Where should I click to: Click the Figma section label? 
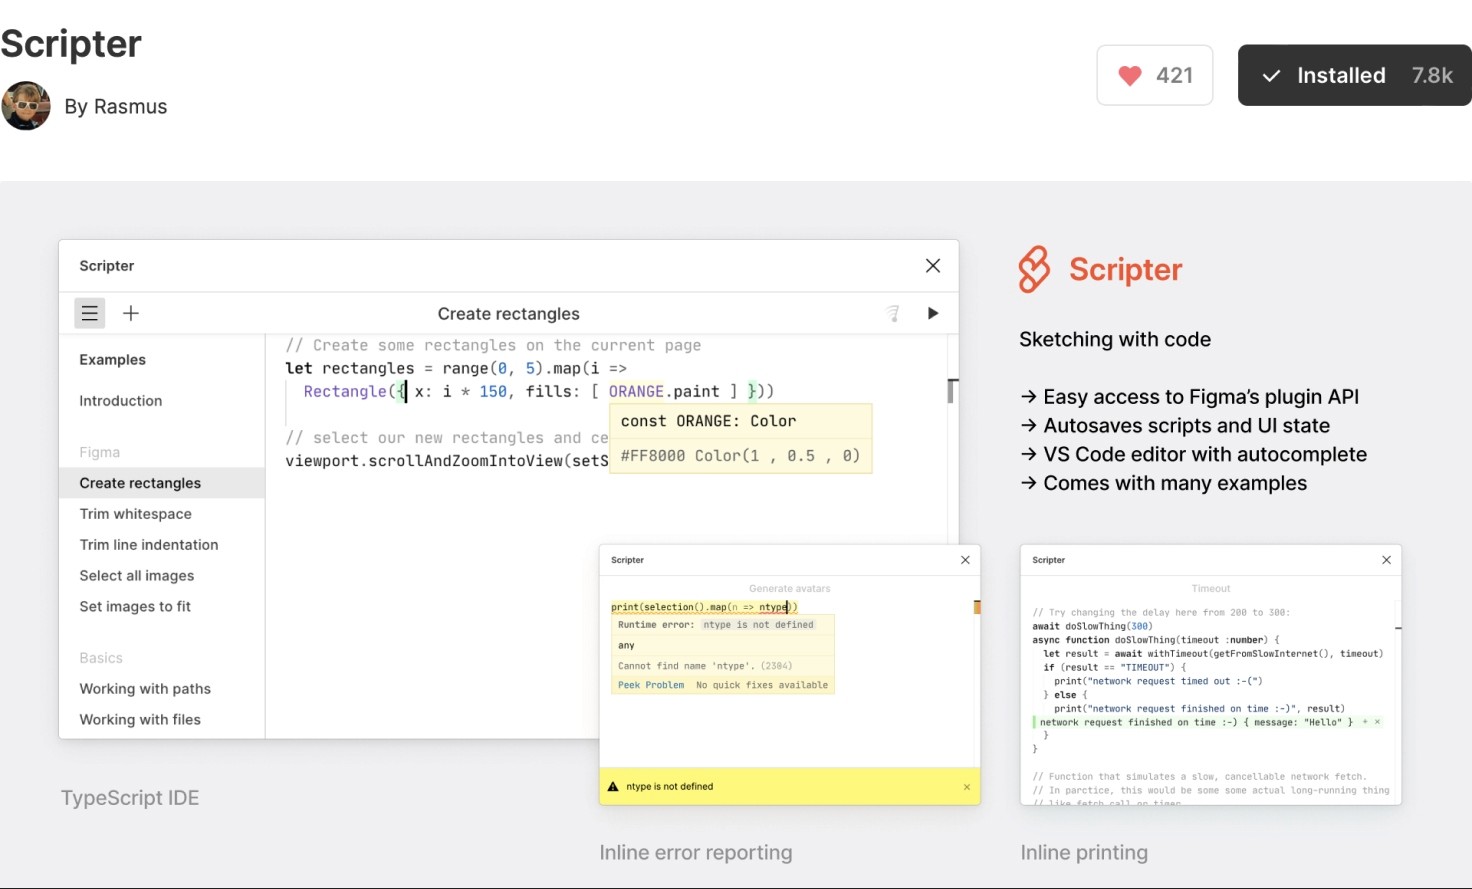coord(99,452)
